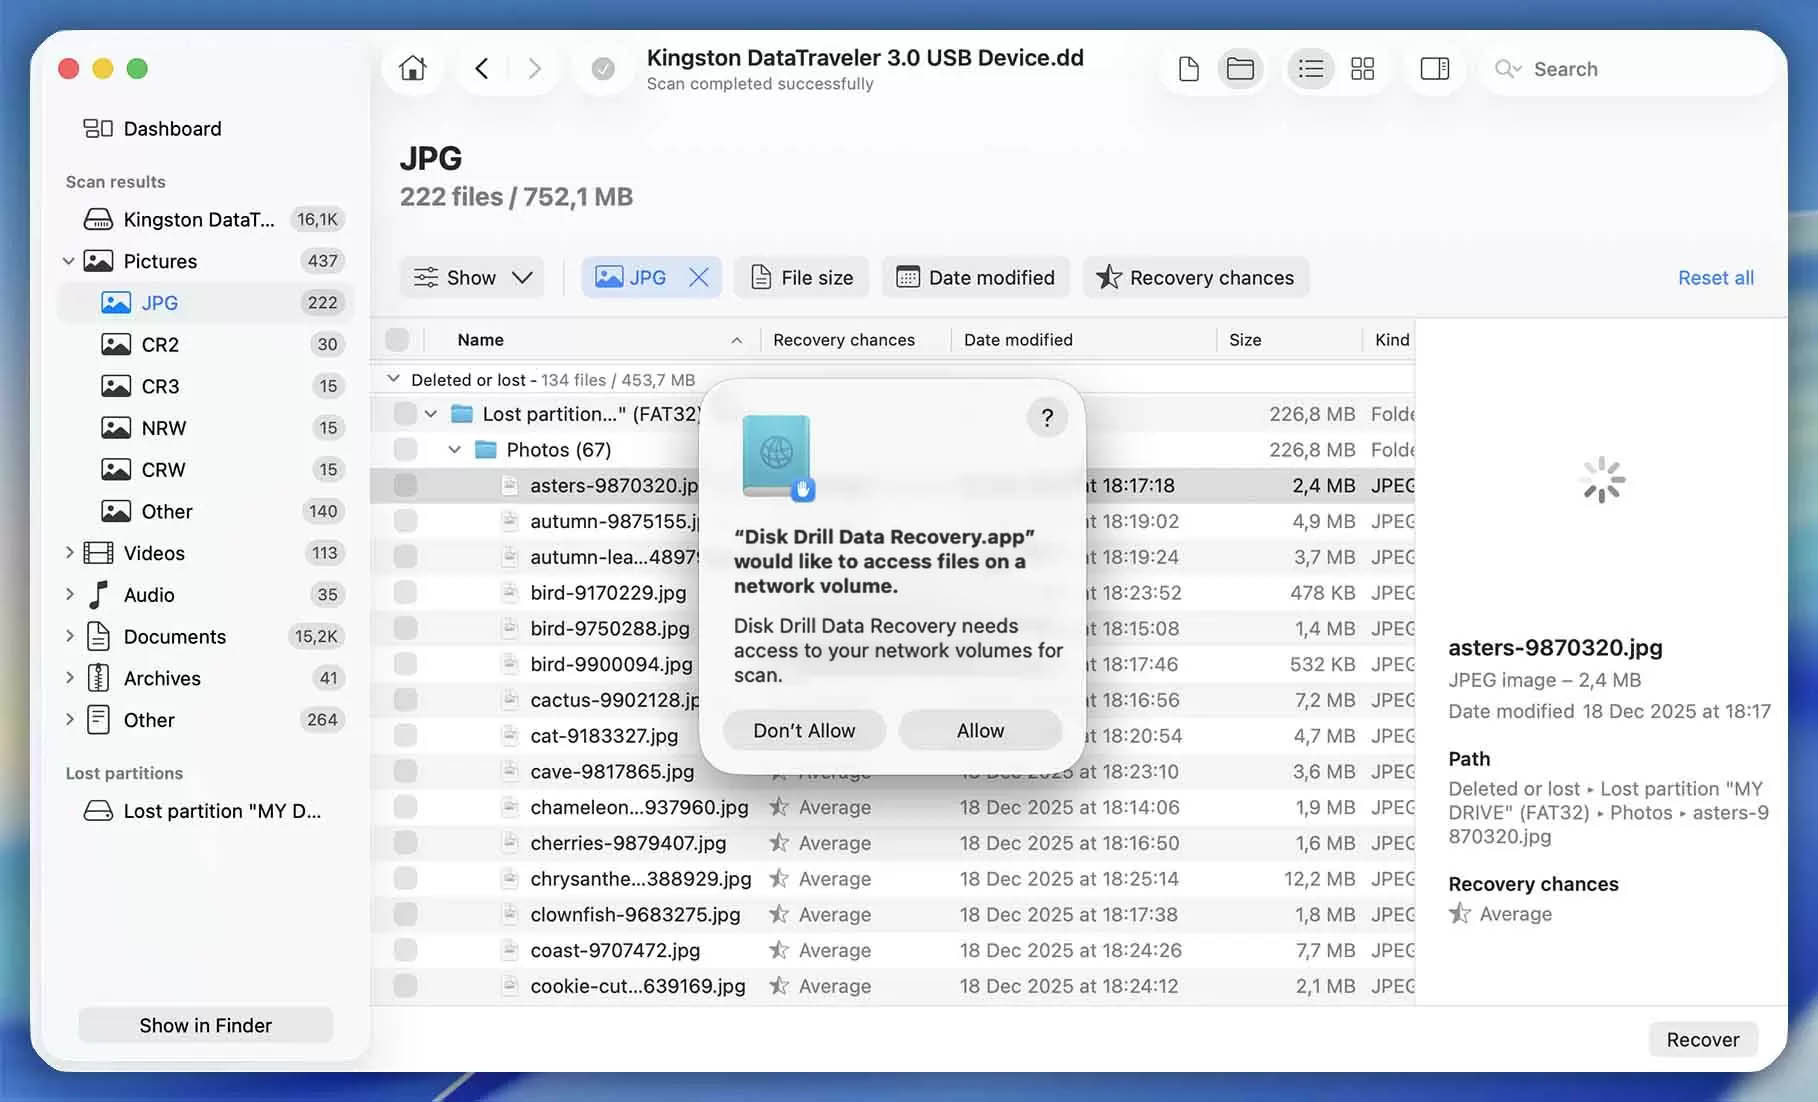Select the bird-9900094.jpg file
1818x1102 pixels.
611,664
